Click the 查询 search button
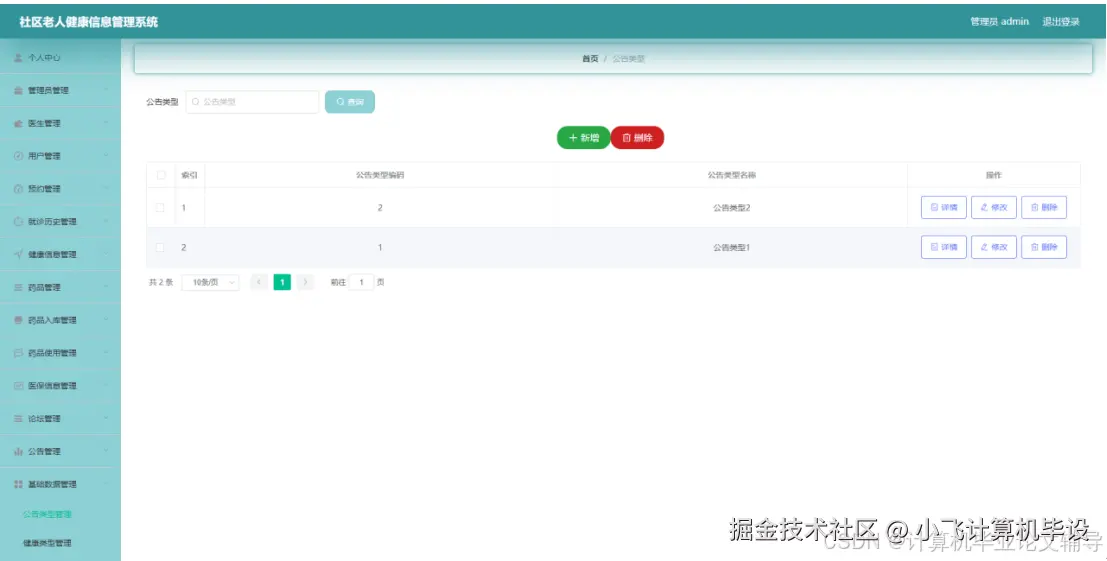 coord(349,102)
